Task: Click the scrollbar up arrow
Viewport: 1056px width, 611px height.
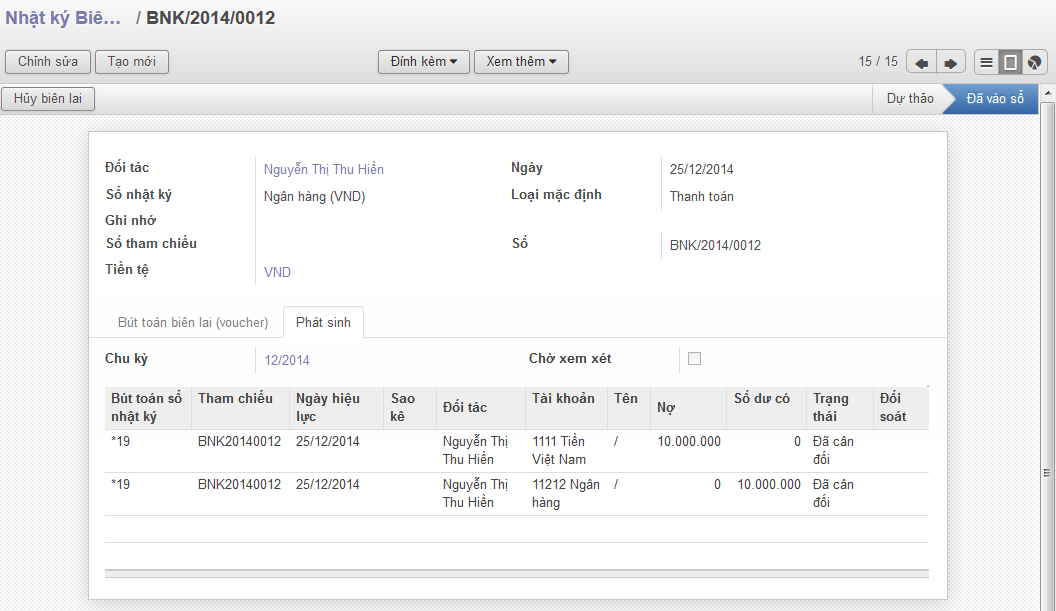Action: coord(1047,95)
